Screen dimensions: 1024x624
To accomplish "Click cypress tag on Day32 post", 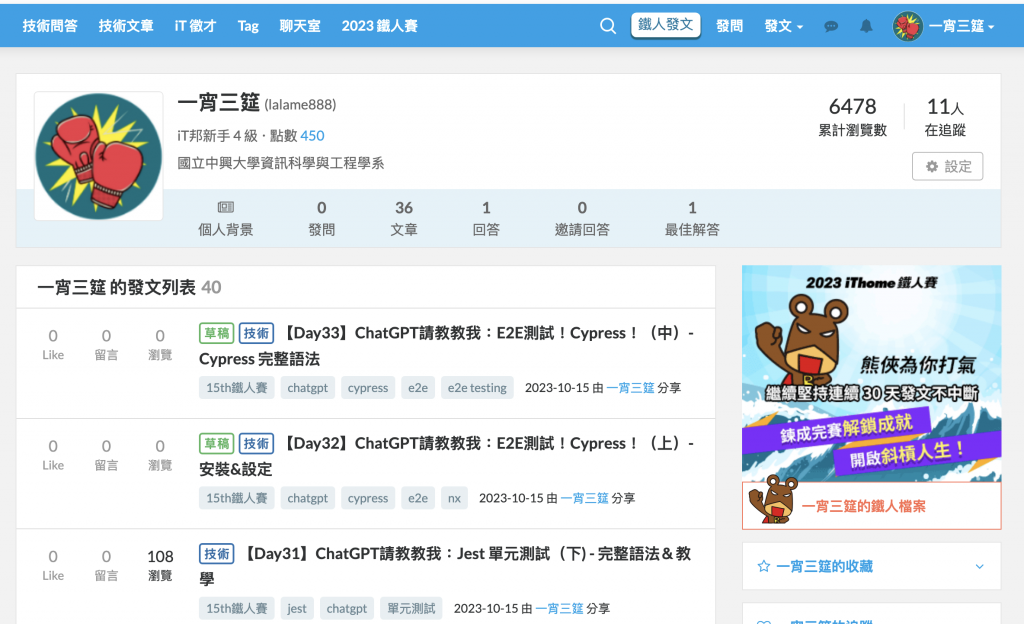I will 368,498.
